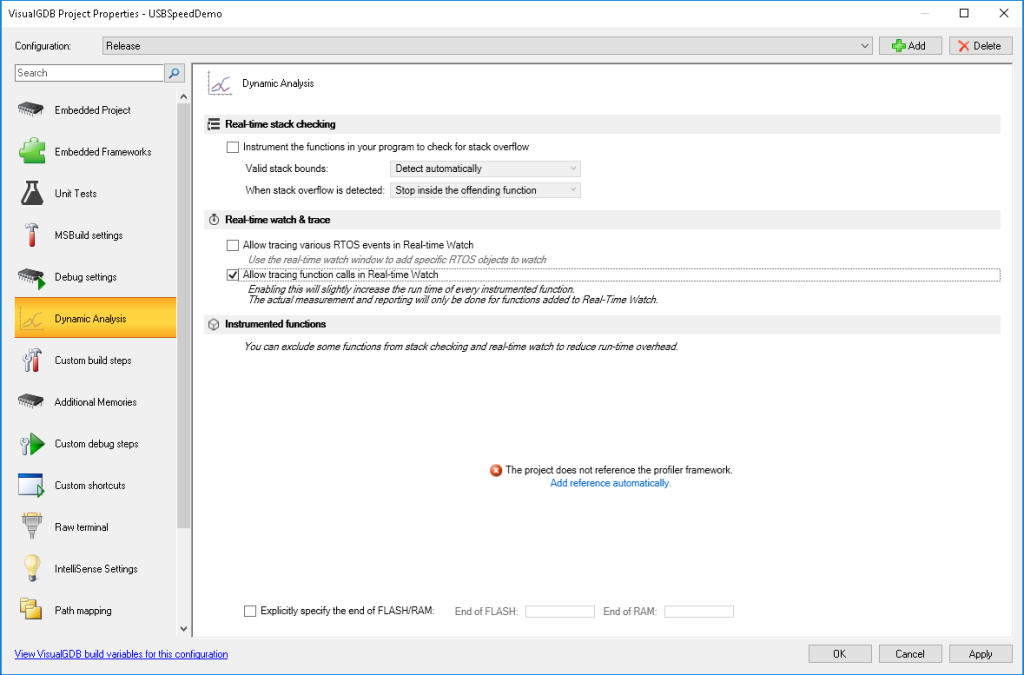Open MSBuild settings
Image resolution: width=1024 pixels, height=675 pixels.
tap(90, 235)
